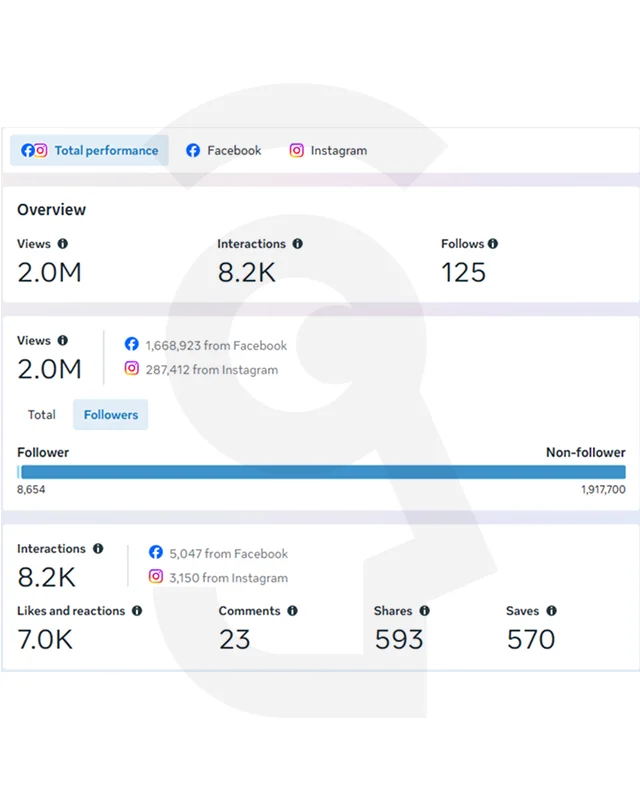
Task: Click the 3,150 from Instagram text
Action: (x=229, y=578)
